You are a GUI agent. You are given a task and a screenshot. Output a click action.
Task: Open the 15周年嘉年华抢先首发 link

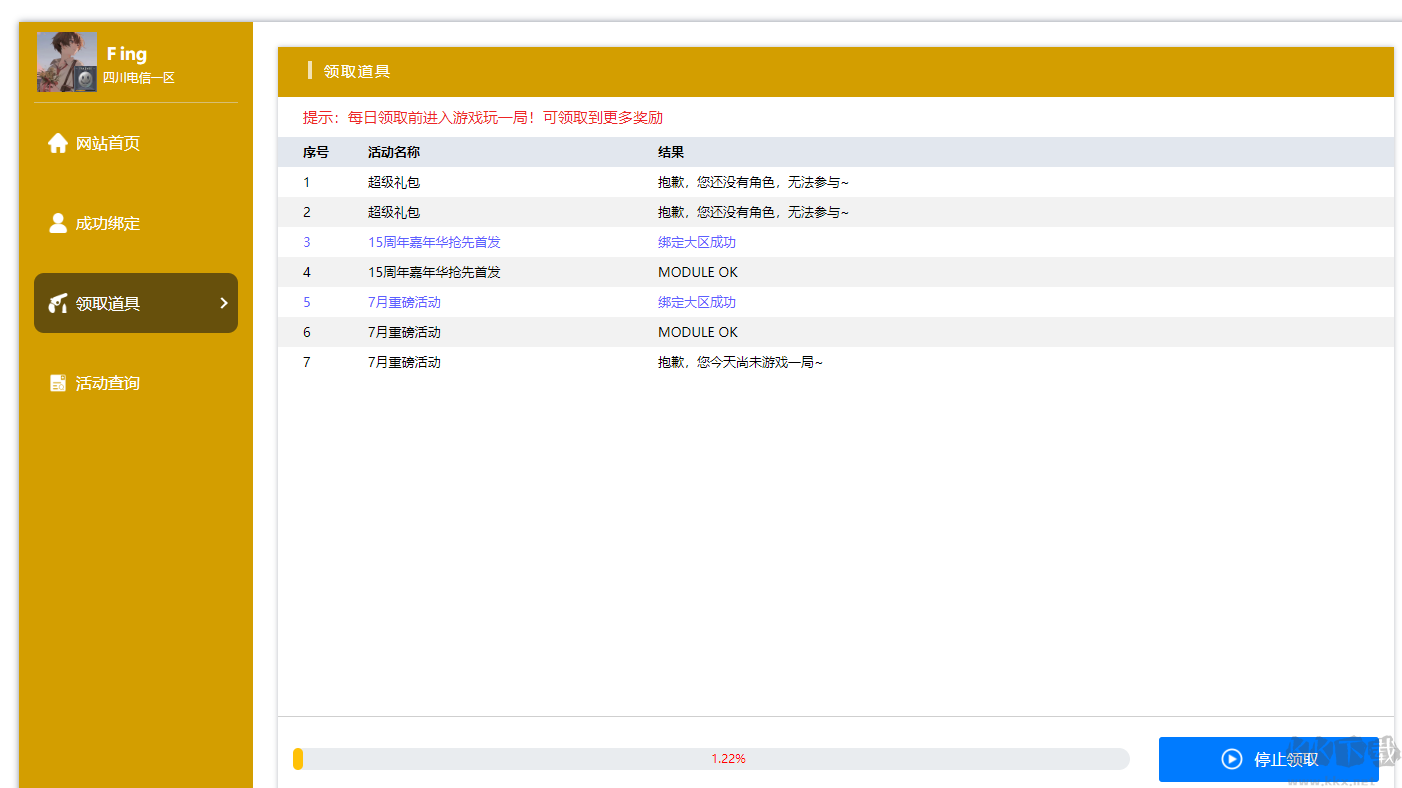tap(433, 241)
